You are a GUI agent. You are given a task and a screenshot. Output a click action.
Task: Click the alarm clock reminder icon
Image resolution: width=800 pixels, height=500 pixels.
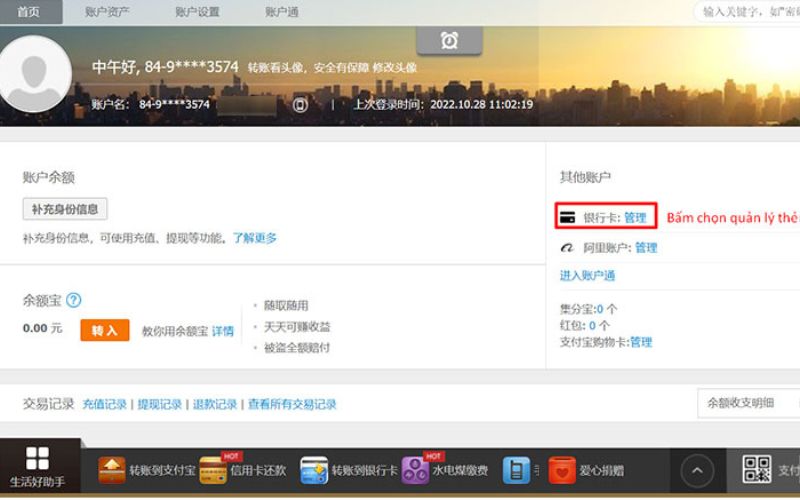[449, 40]
